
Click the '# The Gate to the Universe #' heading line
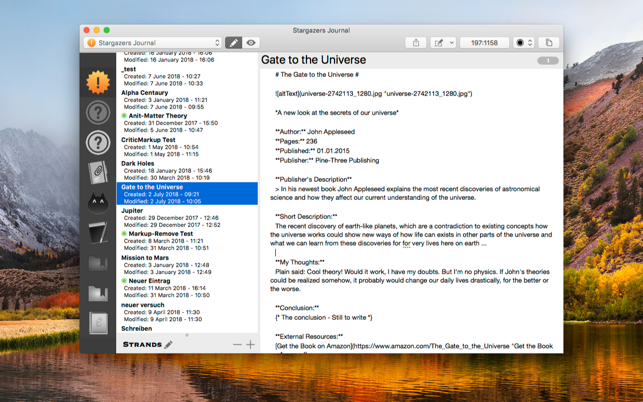317,75
